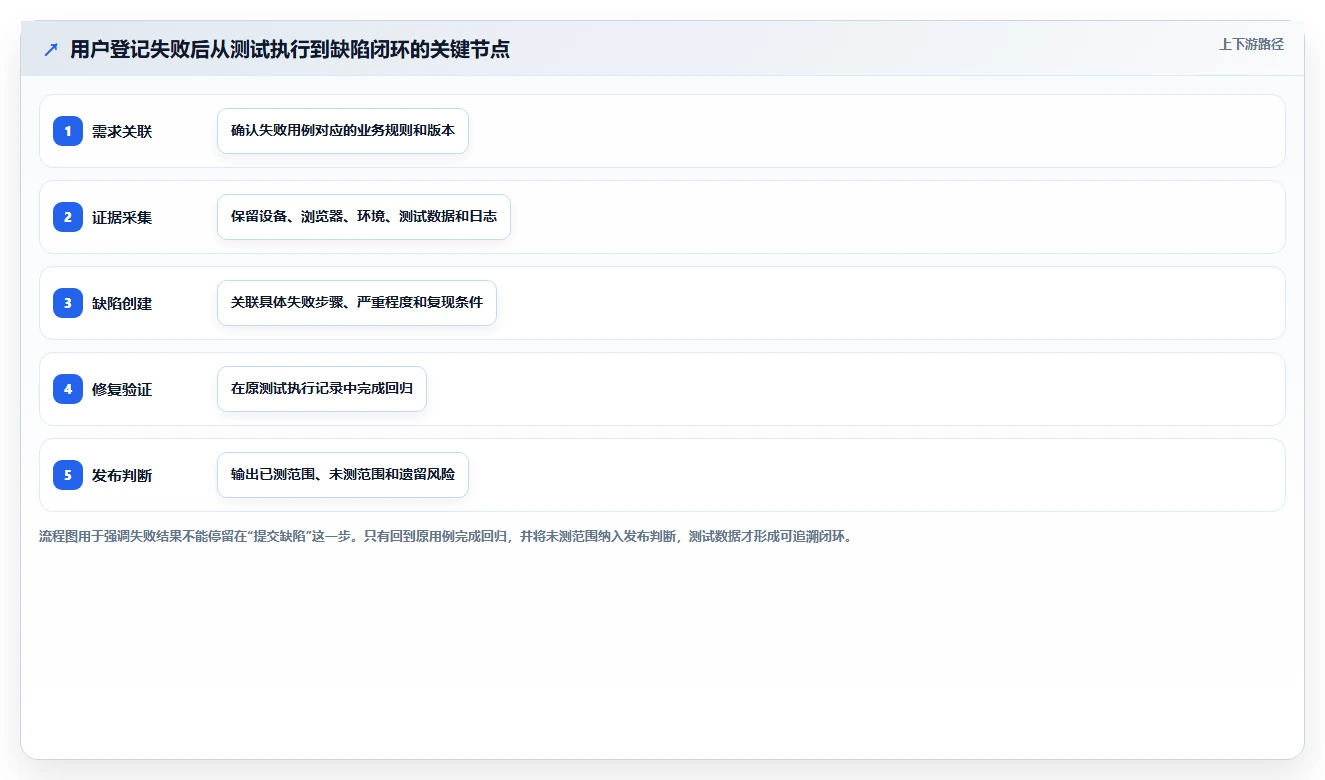Select step number badge 5
This screenshot has height=780, width=1325.
(x=68, y=475)
